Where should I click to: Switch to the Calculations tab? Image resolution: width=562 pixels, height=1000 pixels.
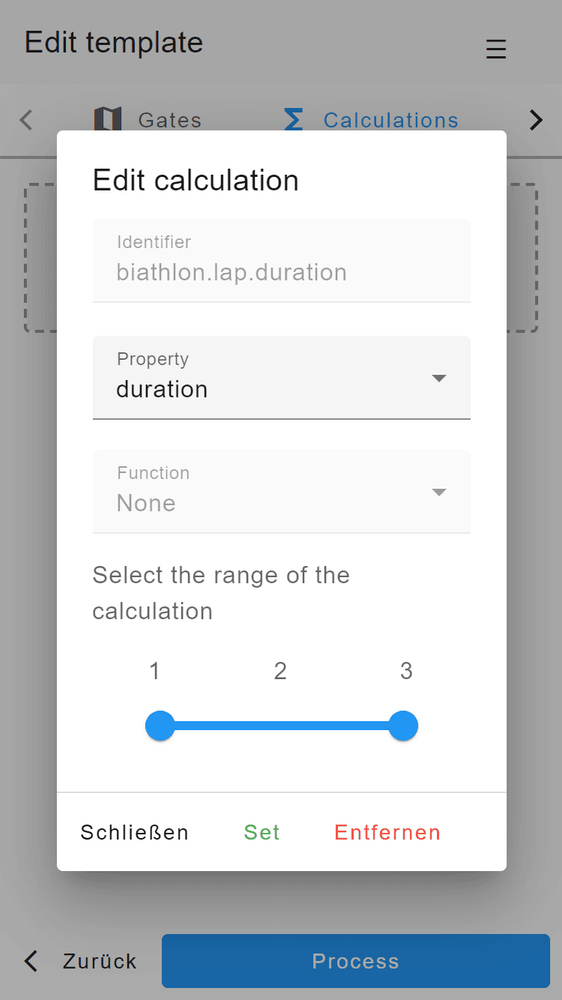371,119
